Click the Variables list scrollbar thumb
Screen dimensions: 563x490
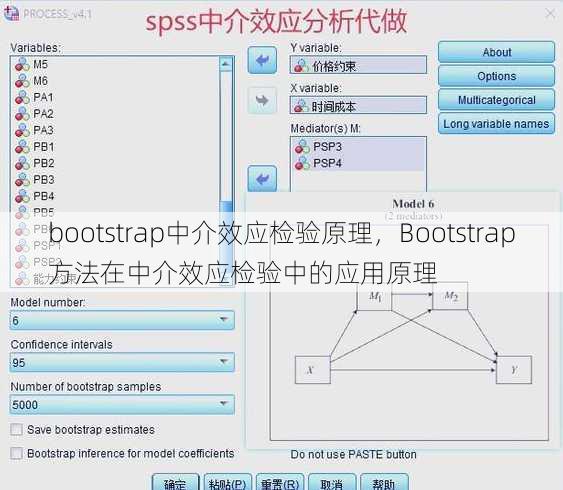(226, 237)
